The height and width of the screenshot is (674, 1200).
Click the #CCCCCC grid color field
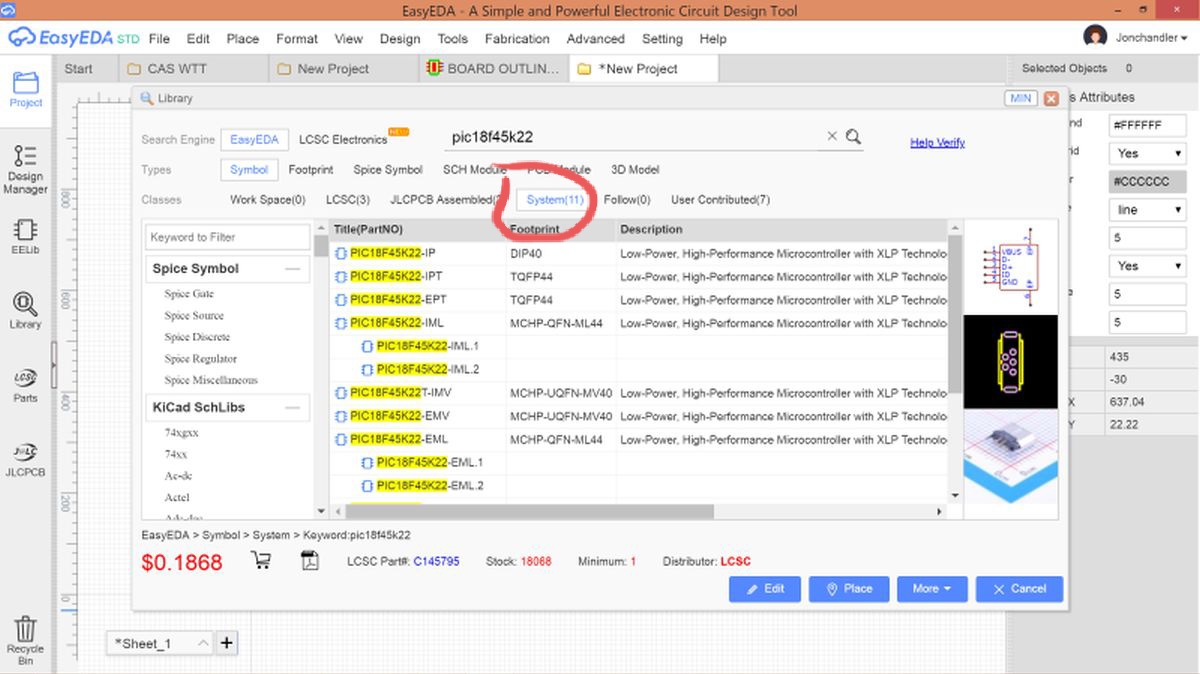1148,182
